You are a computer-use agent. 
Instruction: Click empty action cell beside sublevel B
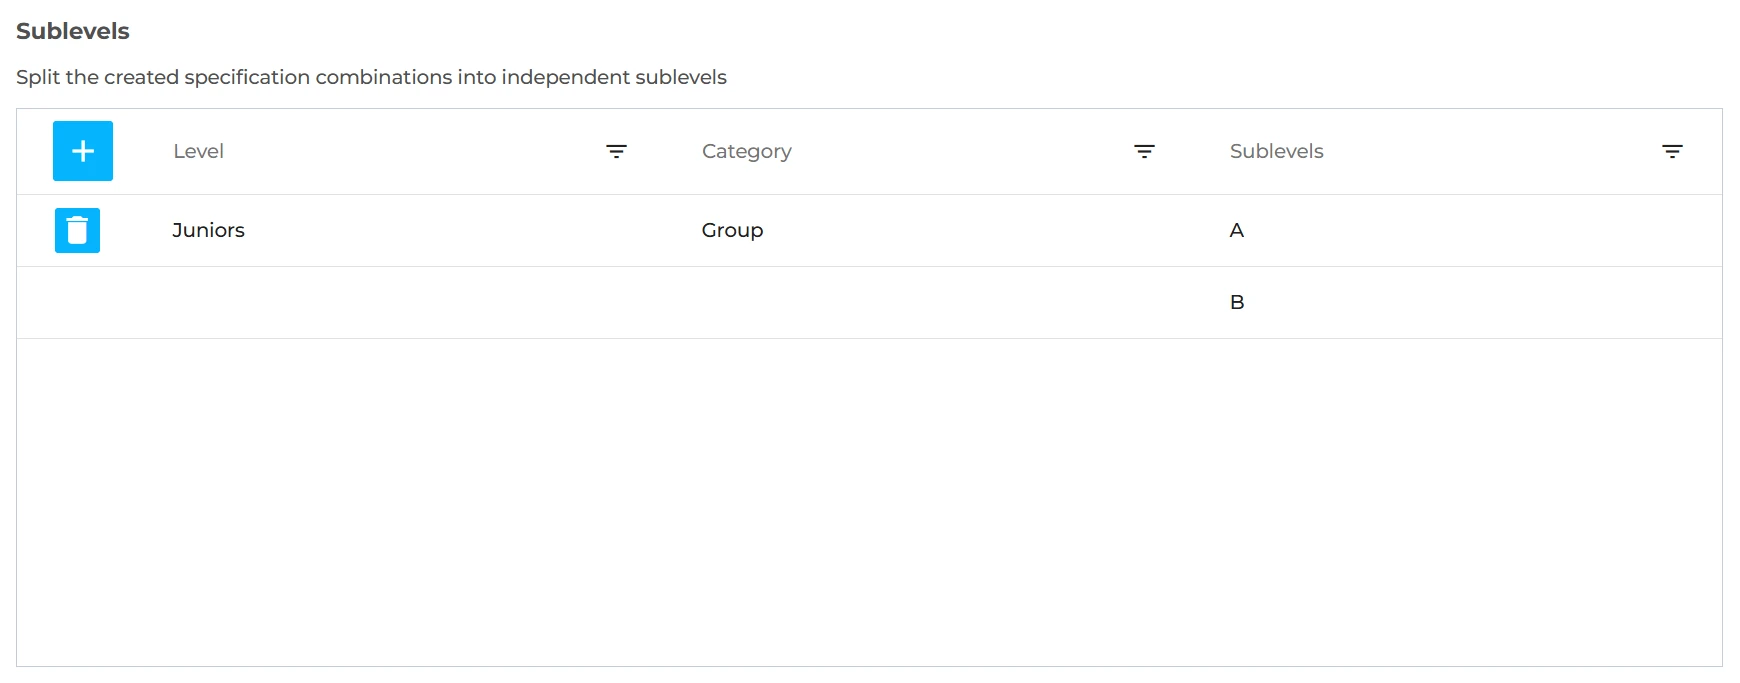81,302
